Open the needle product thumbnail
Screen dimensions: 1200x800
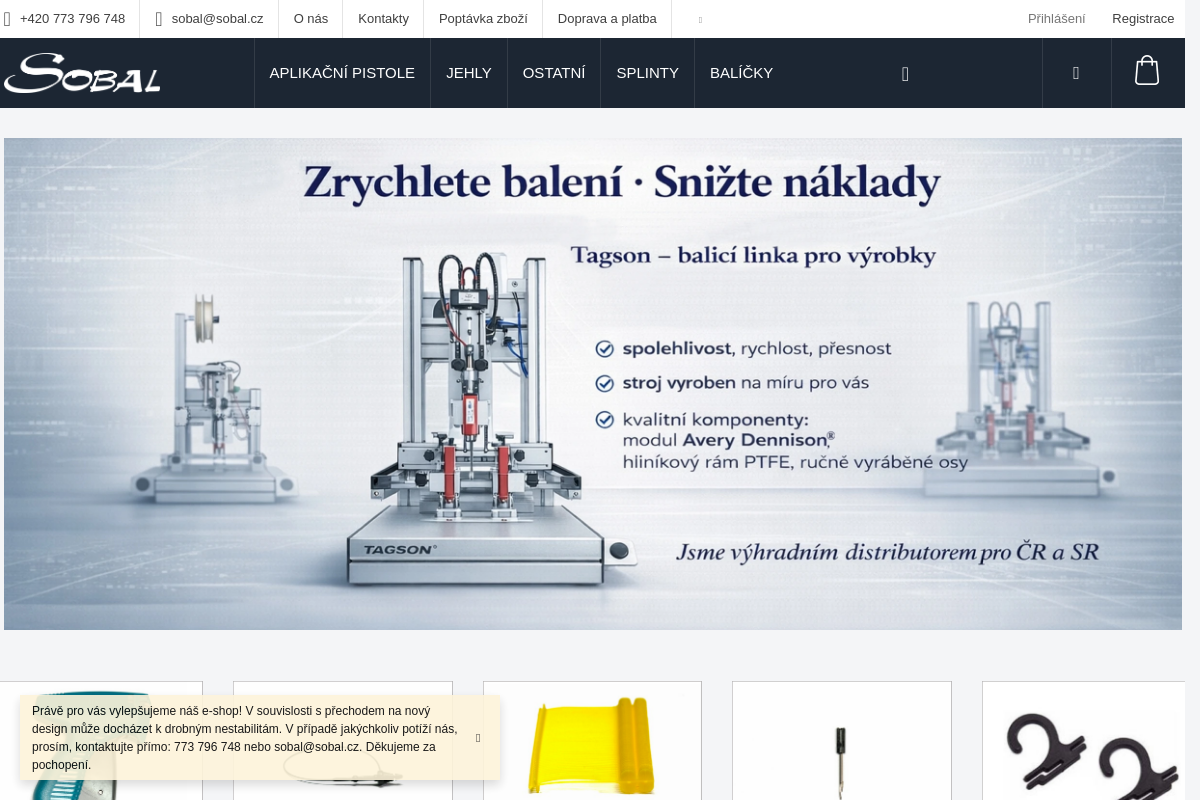842,741
